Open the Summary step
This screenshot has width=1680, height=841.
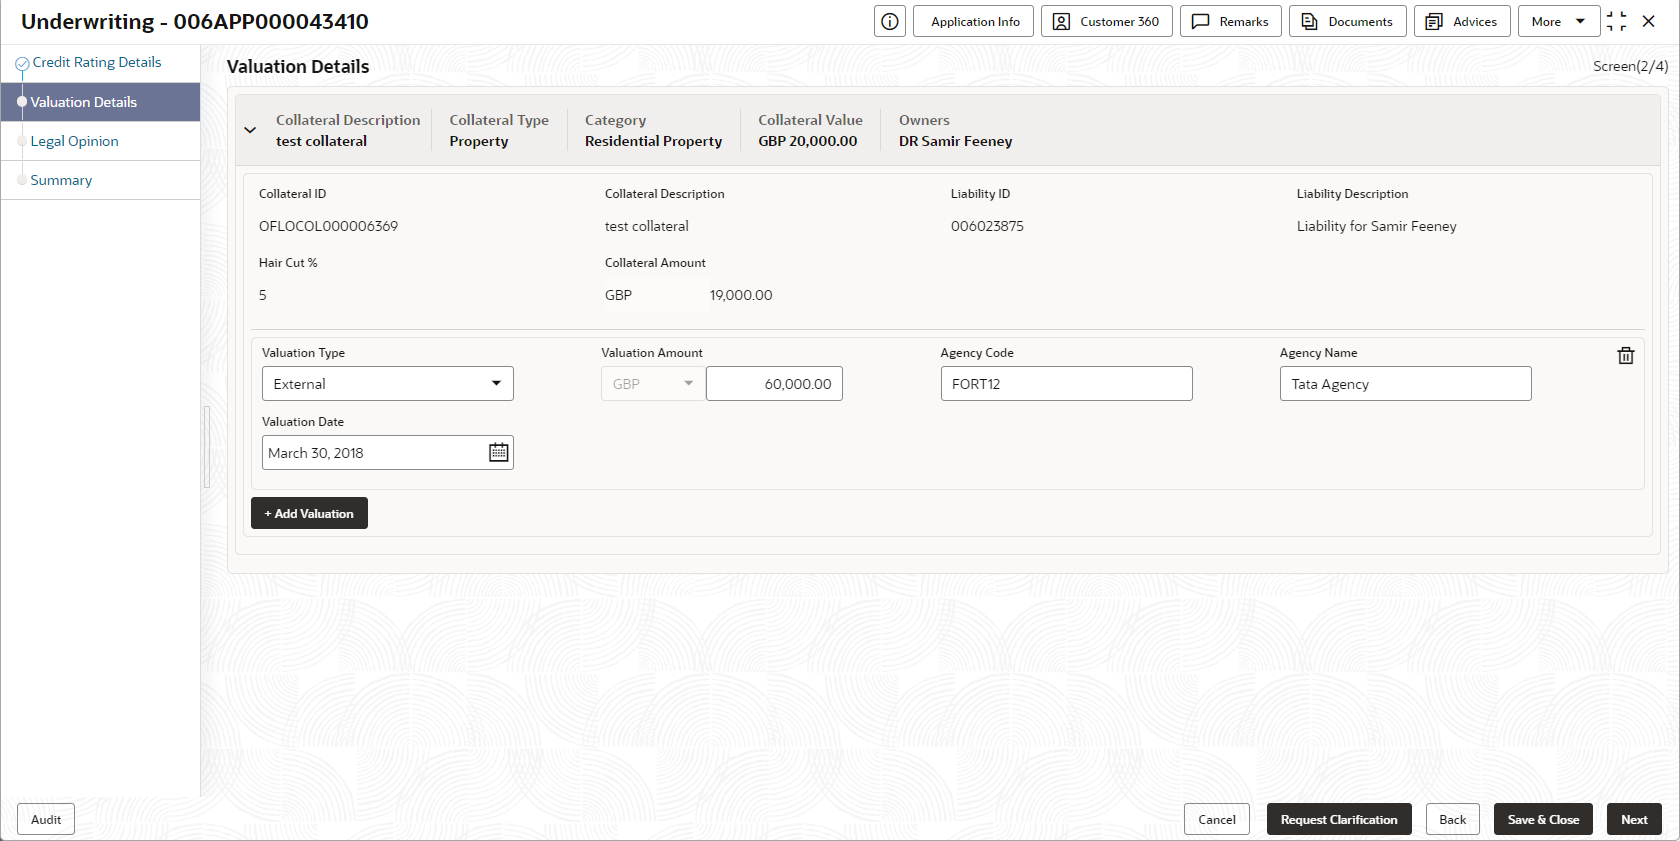click(61, 180)
